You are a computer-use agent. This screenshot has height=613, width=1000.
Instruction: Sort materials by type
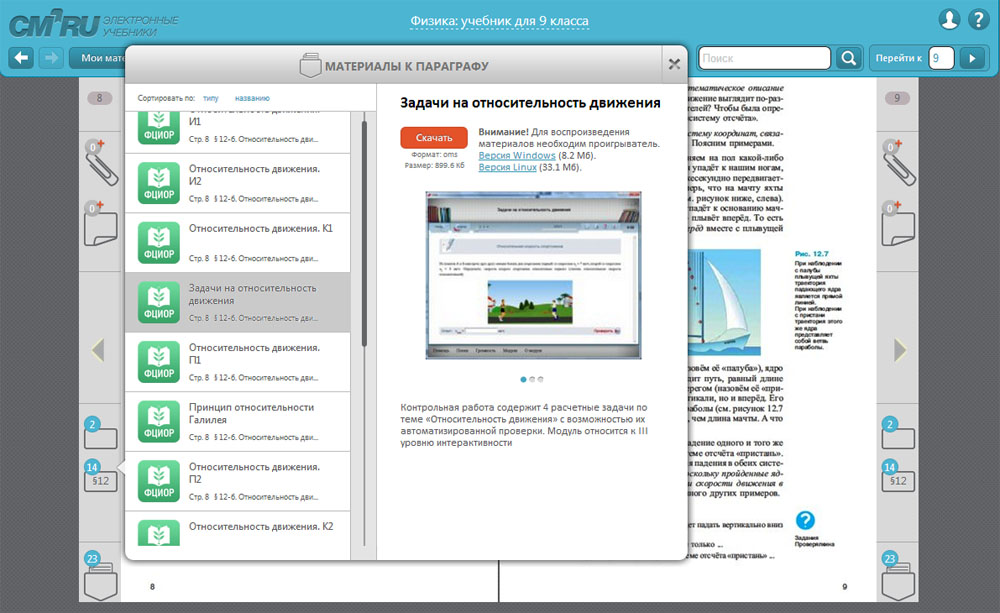[210, 98]
